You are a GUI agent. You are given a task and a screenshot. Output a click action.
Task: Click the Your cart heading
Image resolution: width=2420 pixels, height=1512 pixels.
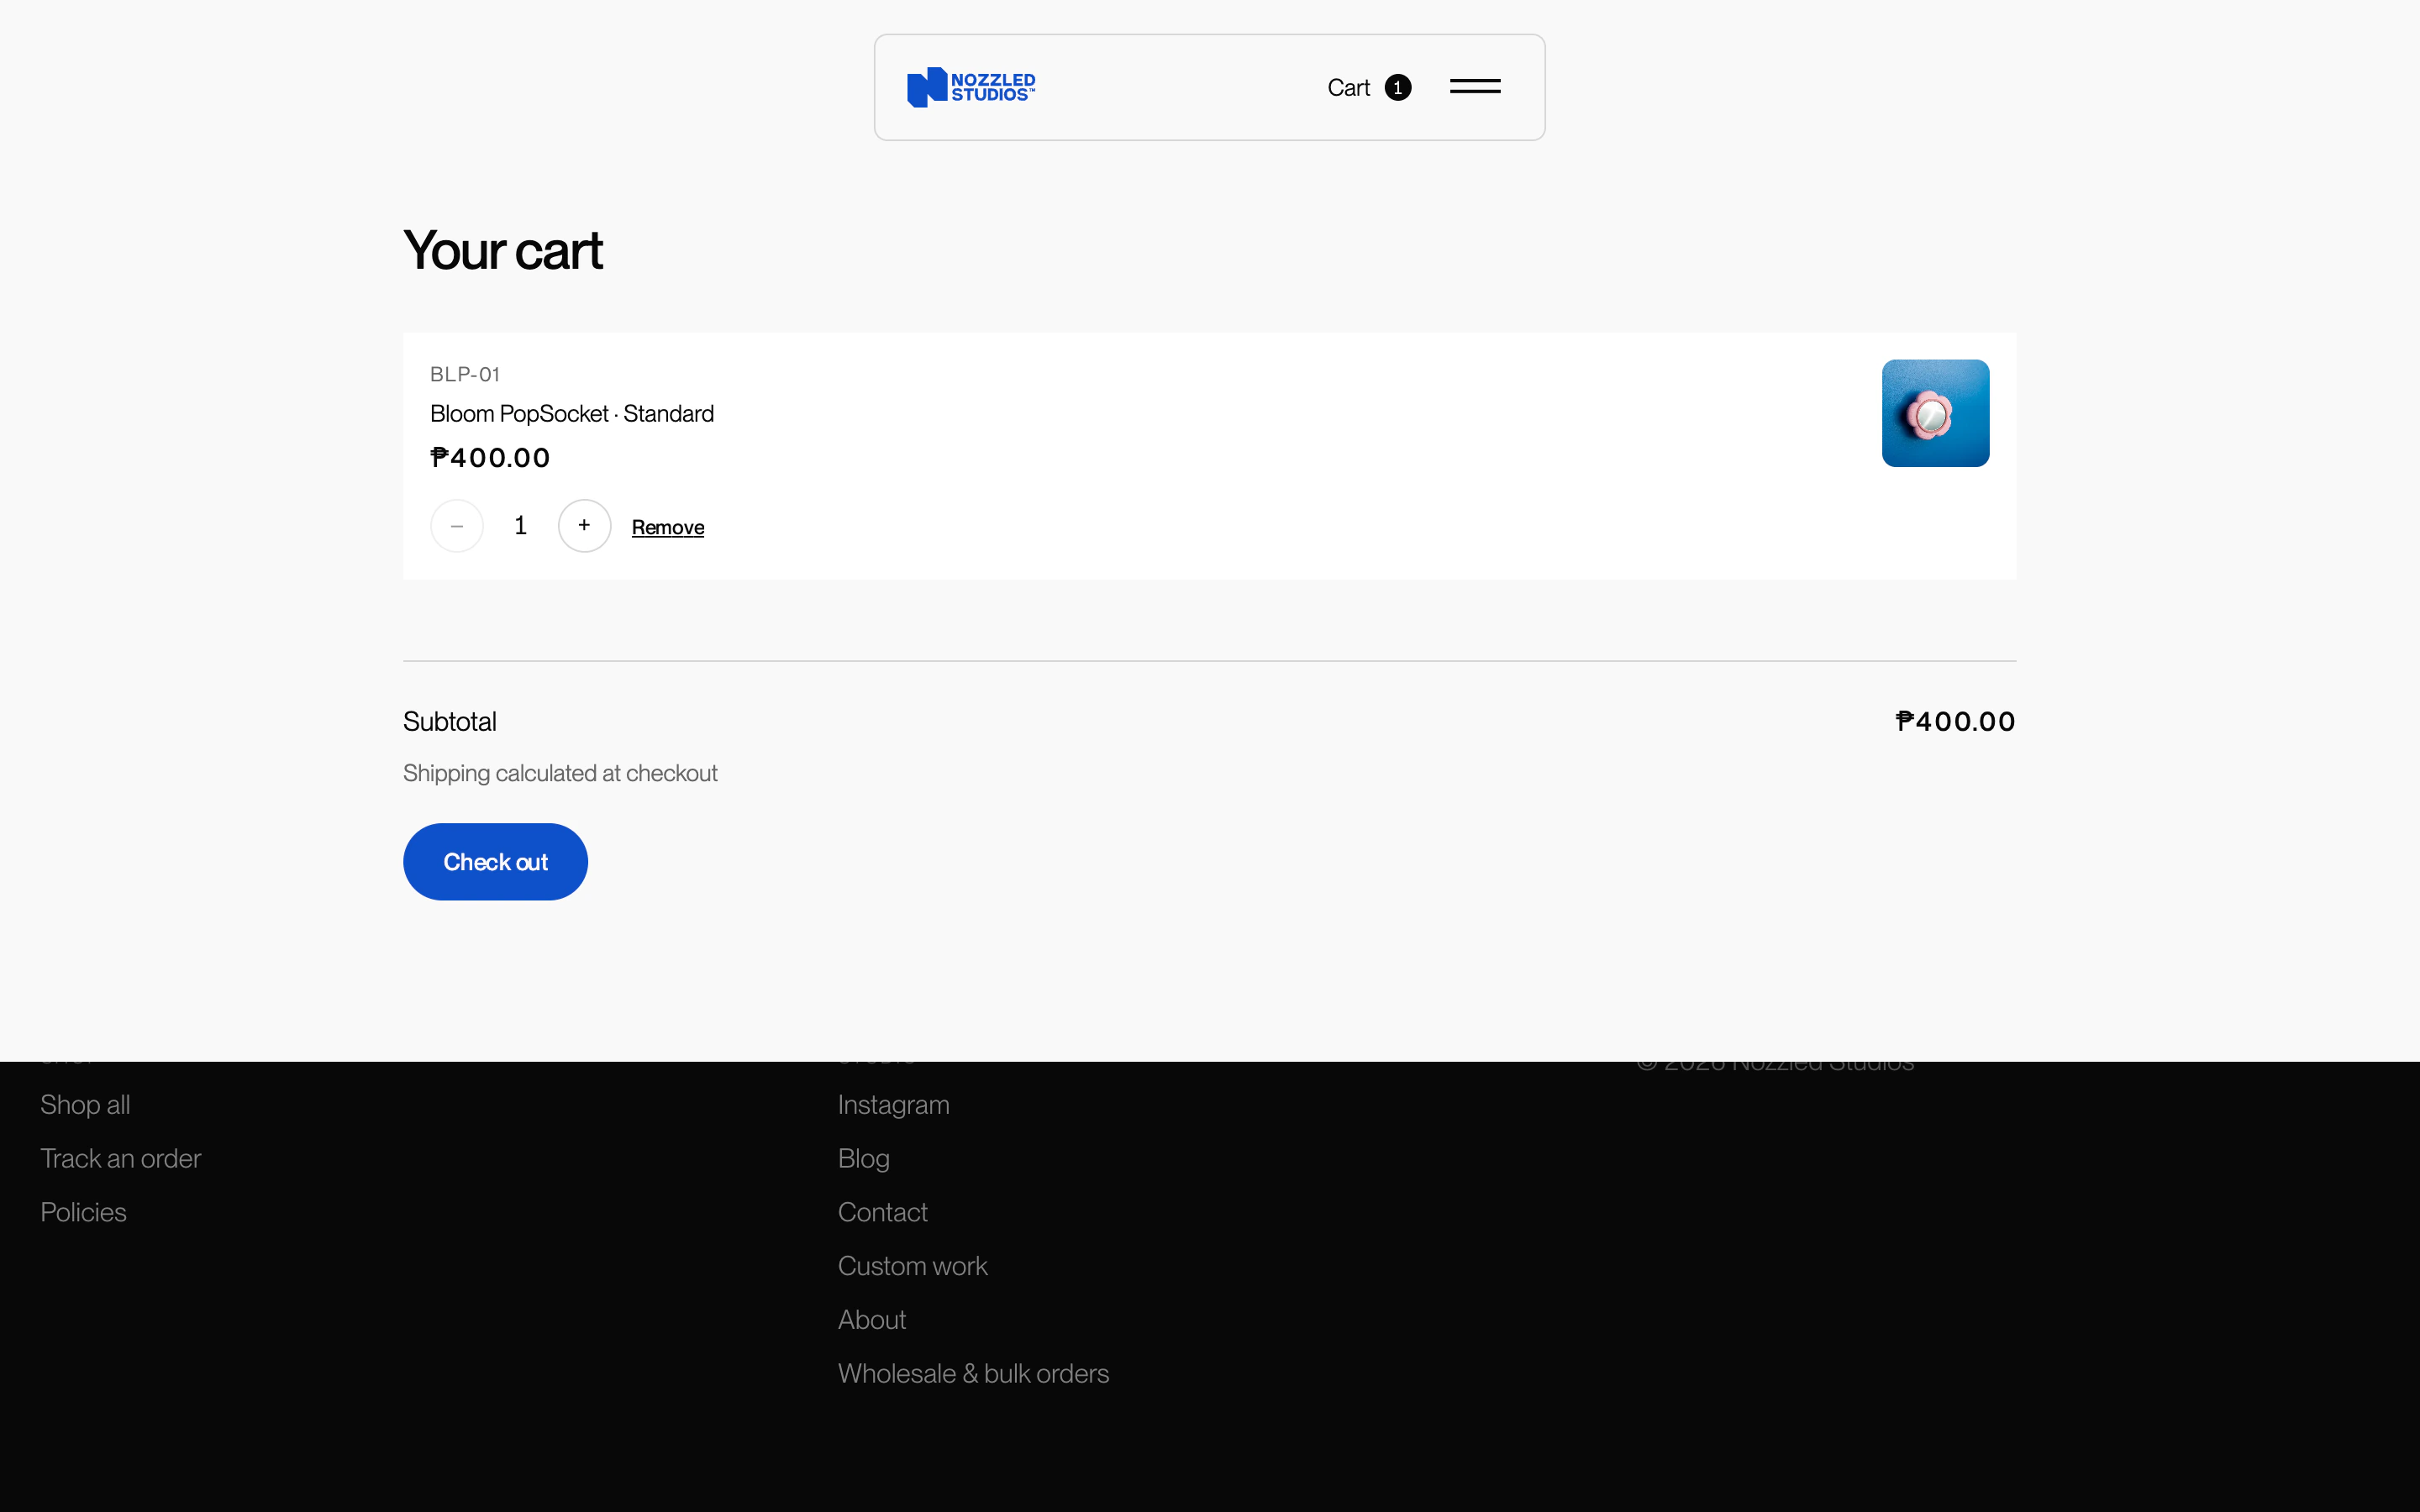[x=503, y=250]
